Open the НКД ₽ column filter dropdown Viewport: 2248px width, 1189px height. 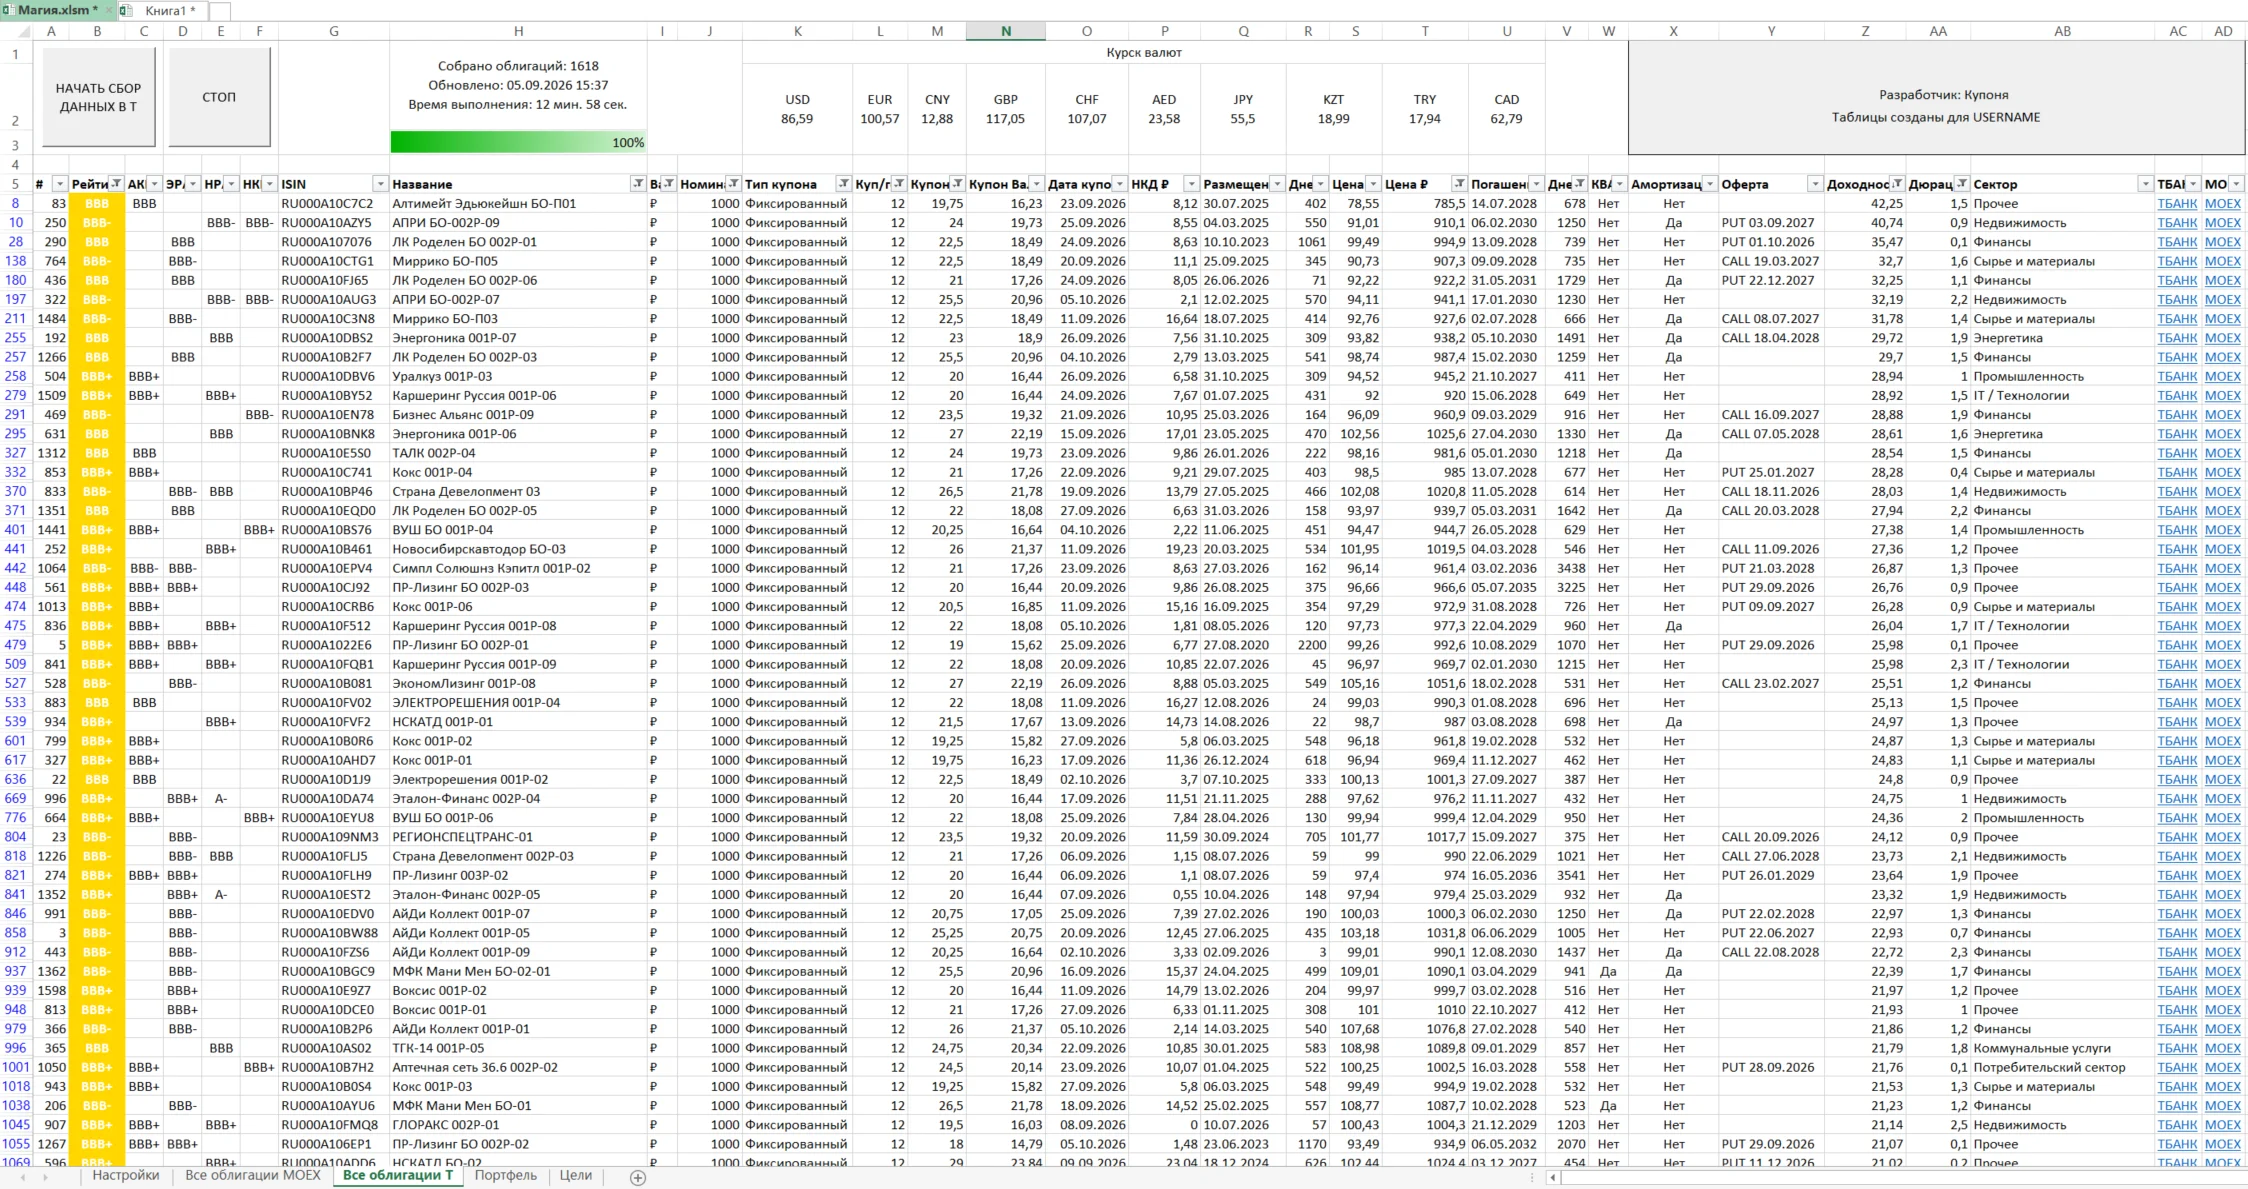[1191, 184]
